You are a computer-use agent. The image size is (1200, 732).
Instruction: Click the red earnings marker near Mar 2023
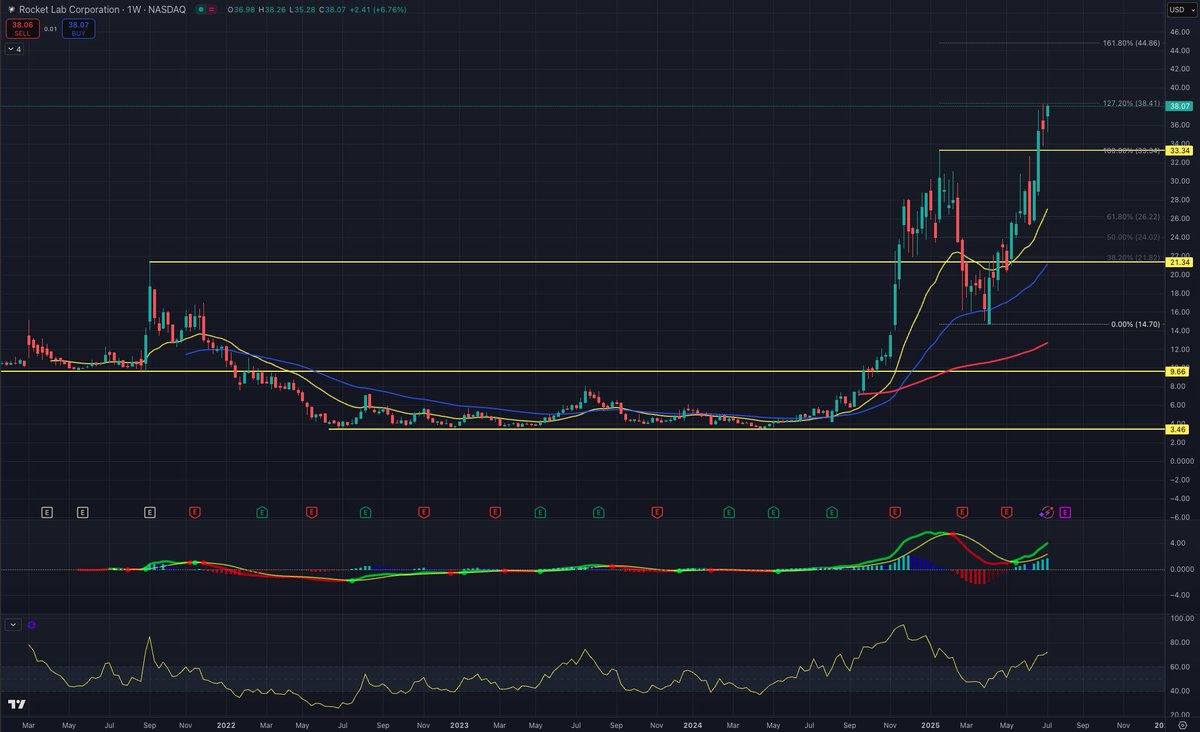[x=494, y=512]
